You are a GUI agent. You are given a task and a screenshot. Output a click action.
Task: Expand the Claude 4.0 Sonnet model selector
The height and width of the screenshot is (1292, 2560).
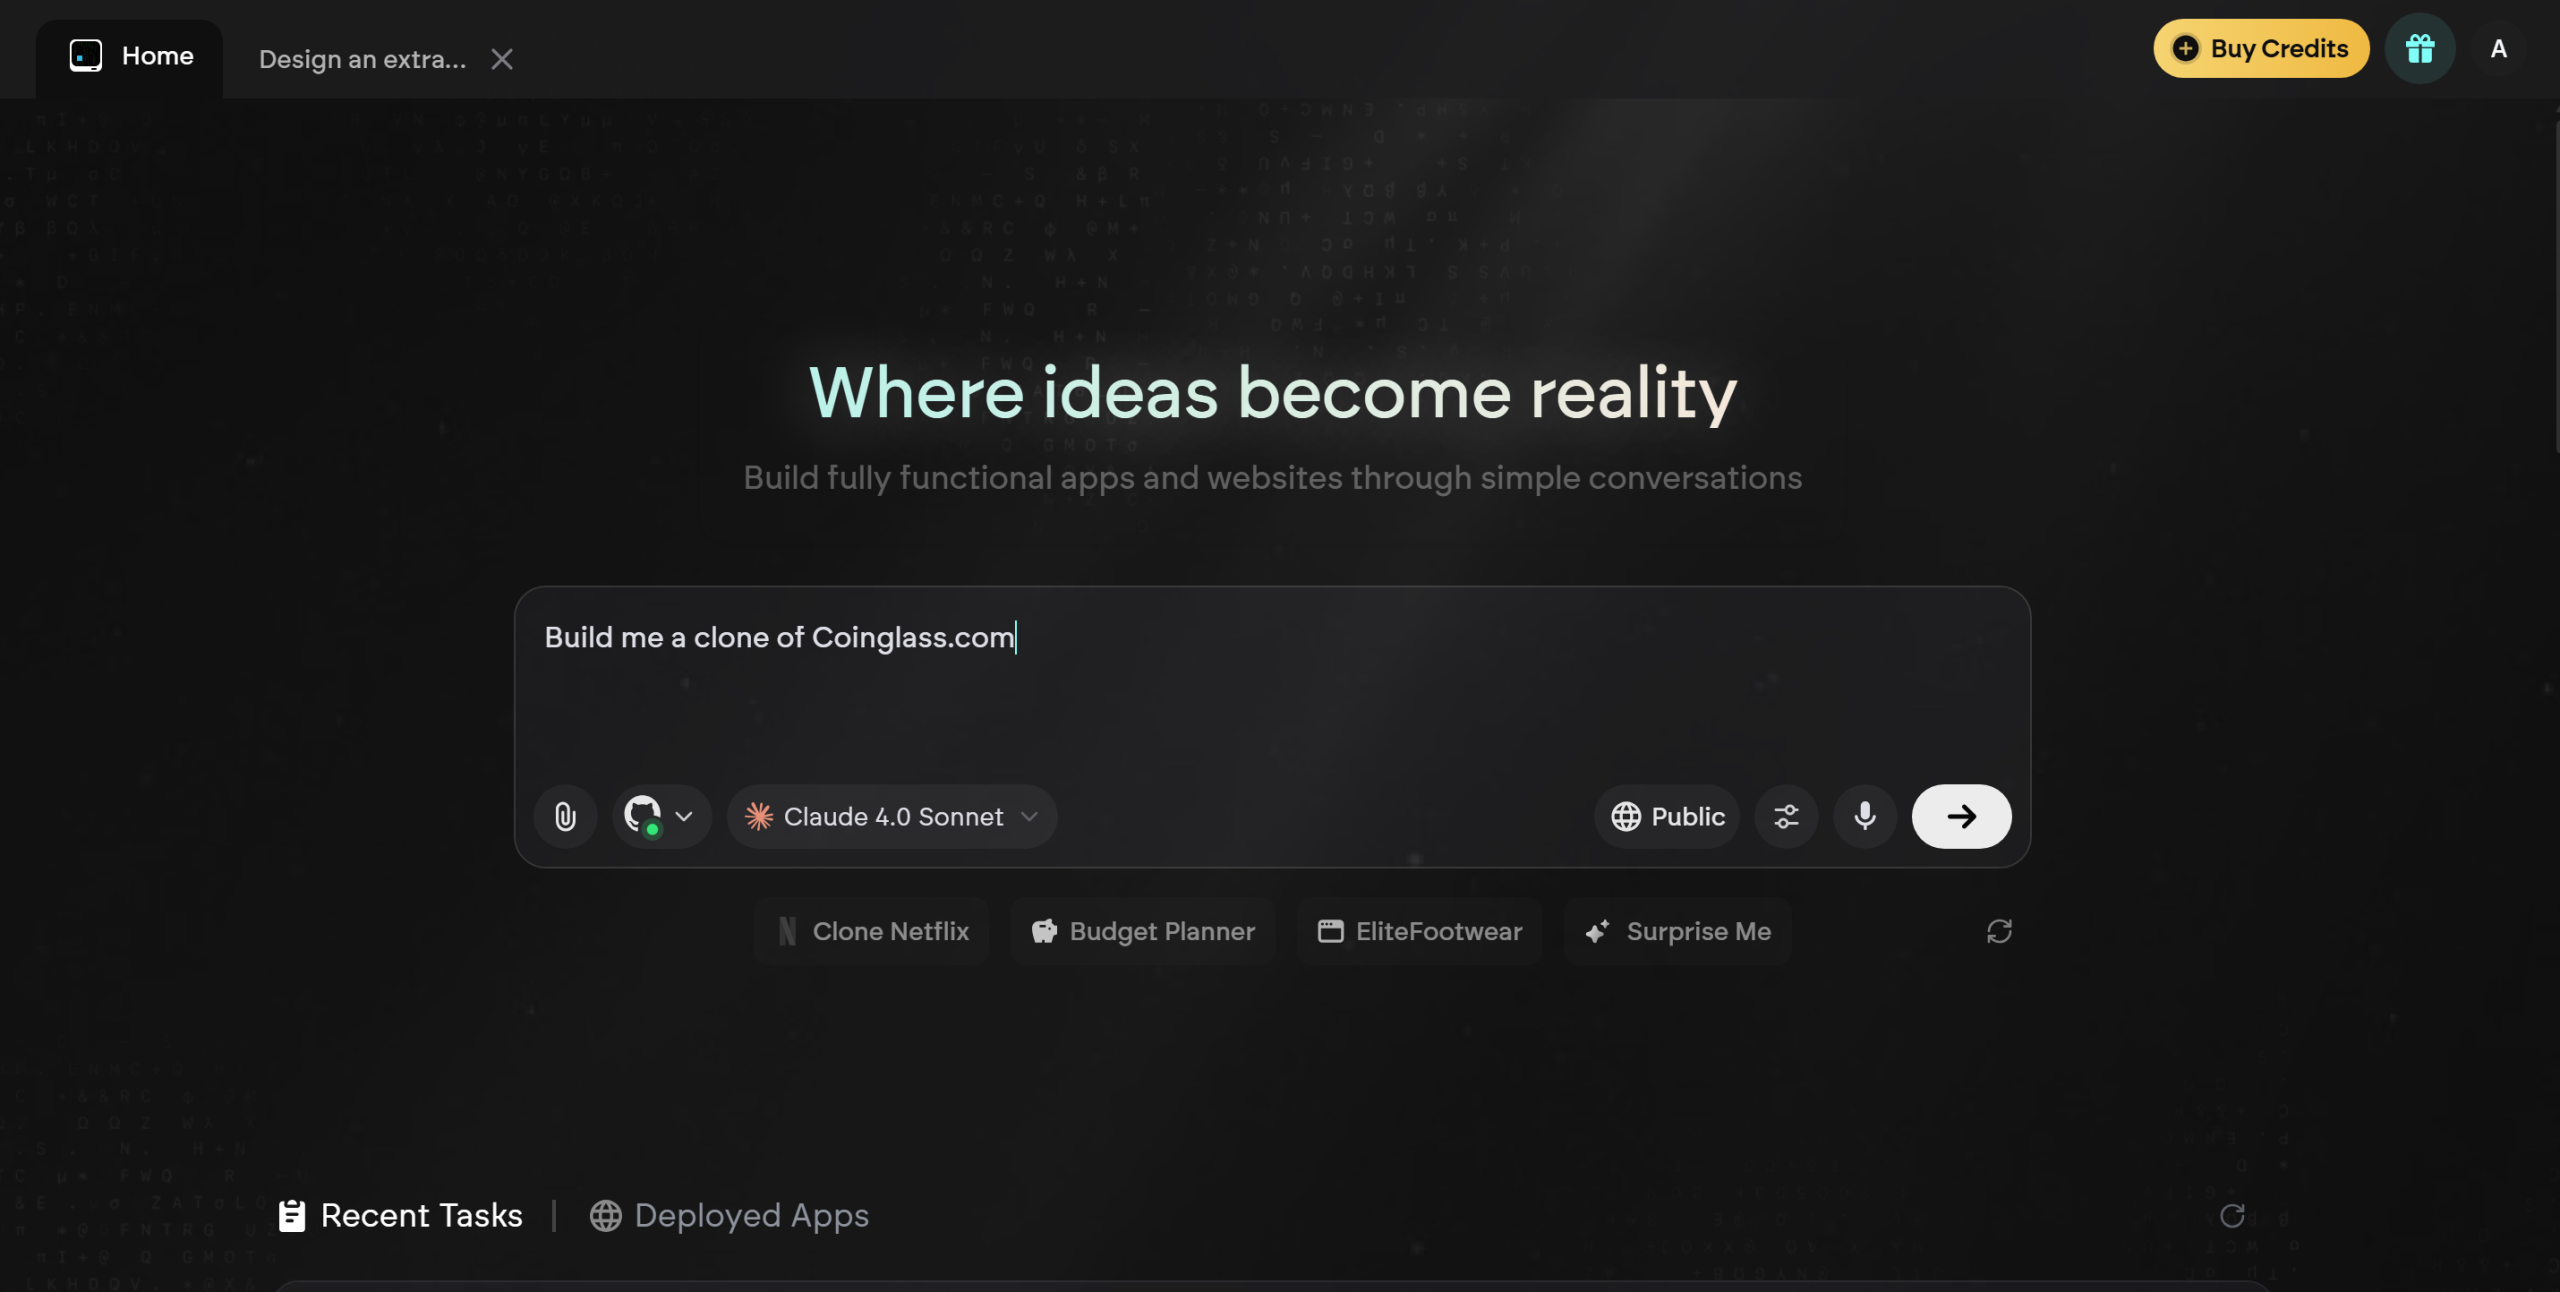pyautogui.click(x=891, y=817)
